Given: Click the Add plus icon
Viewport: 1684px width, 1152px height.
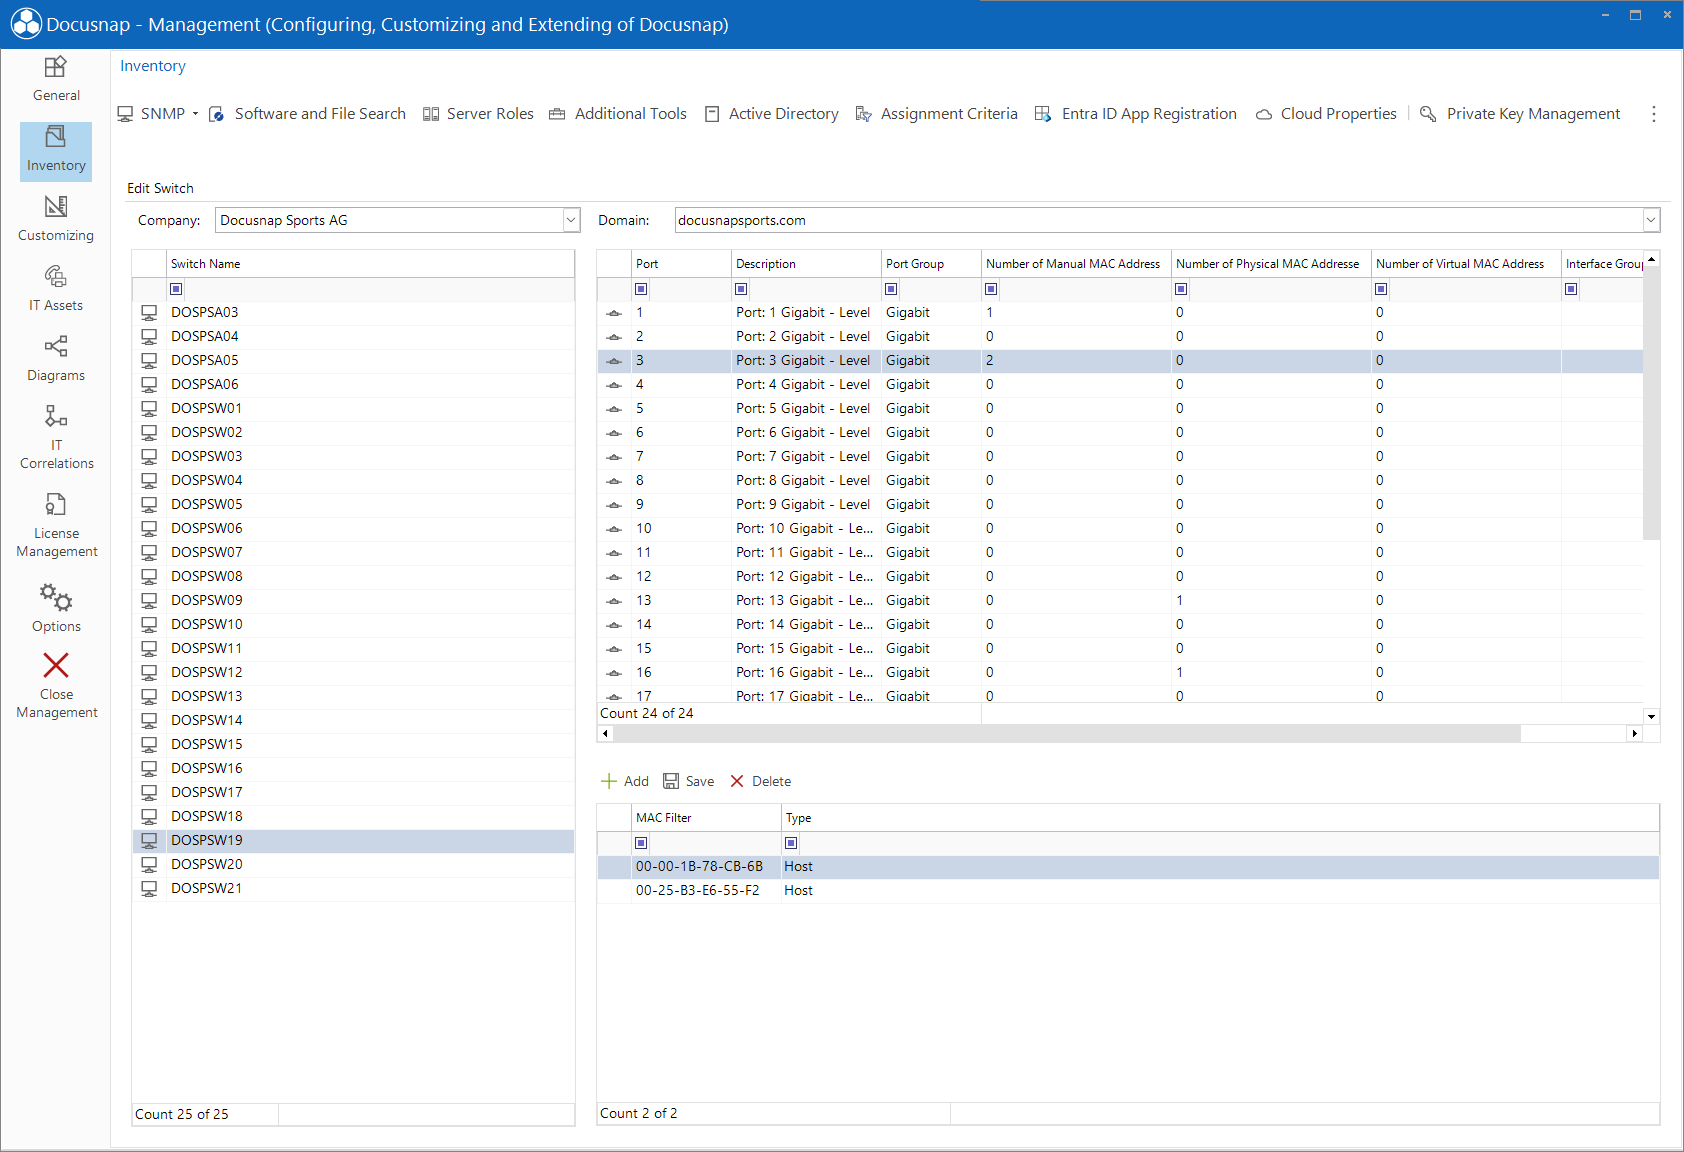Looking at the screenshot, I should click(608, 781).
